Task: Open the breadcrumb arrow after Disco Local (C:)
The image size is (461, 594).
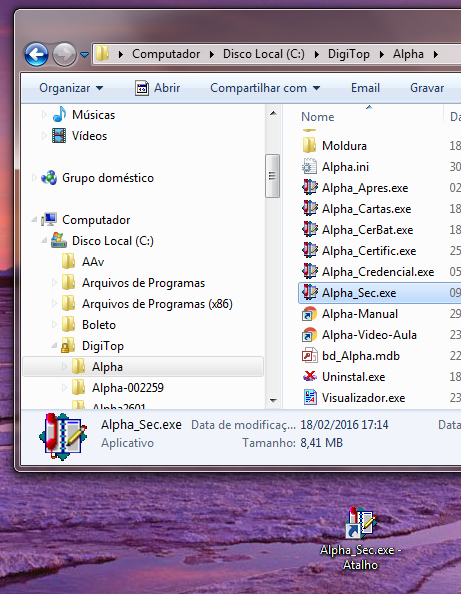Action: click(x=316, y=55)
